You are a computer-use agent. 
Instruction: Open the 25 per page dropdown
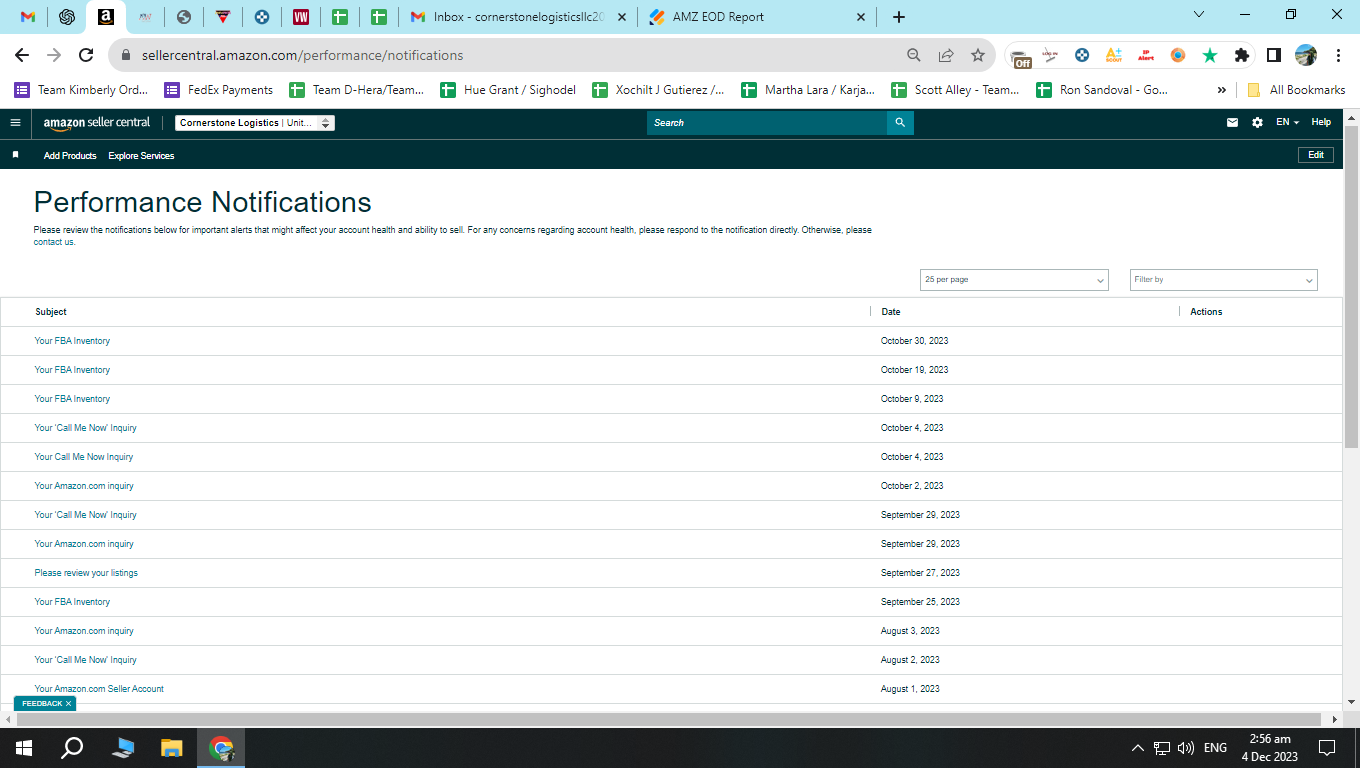coord(1014,280)
